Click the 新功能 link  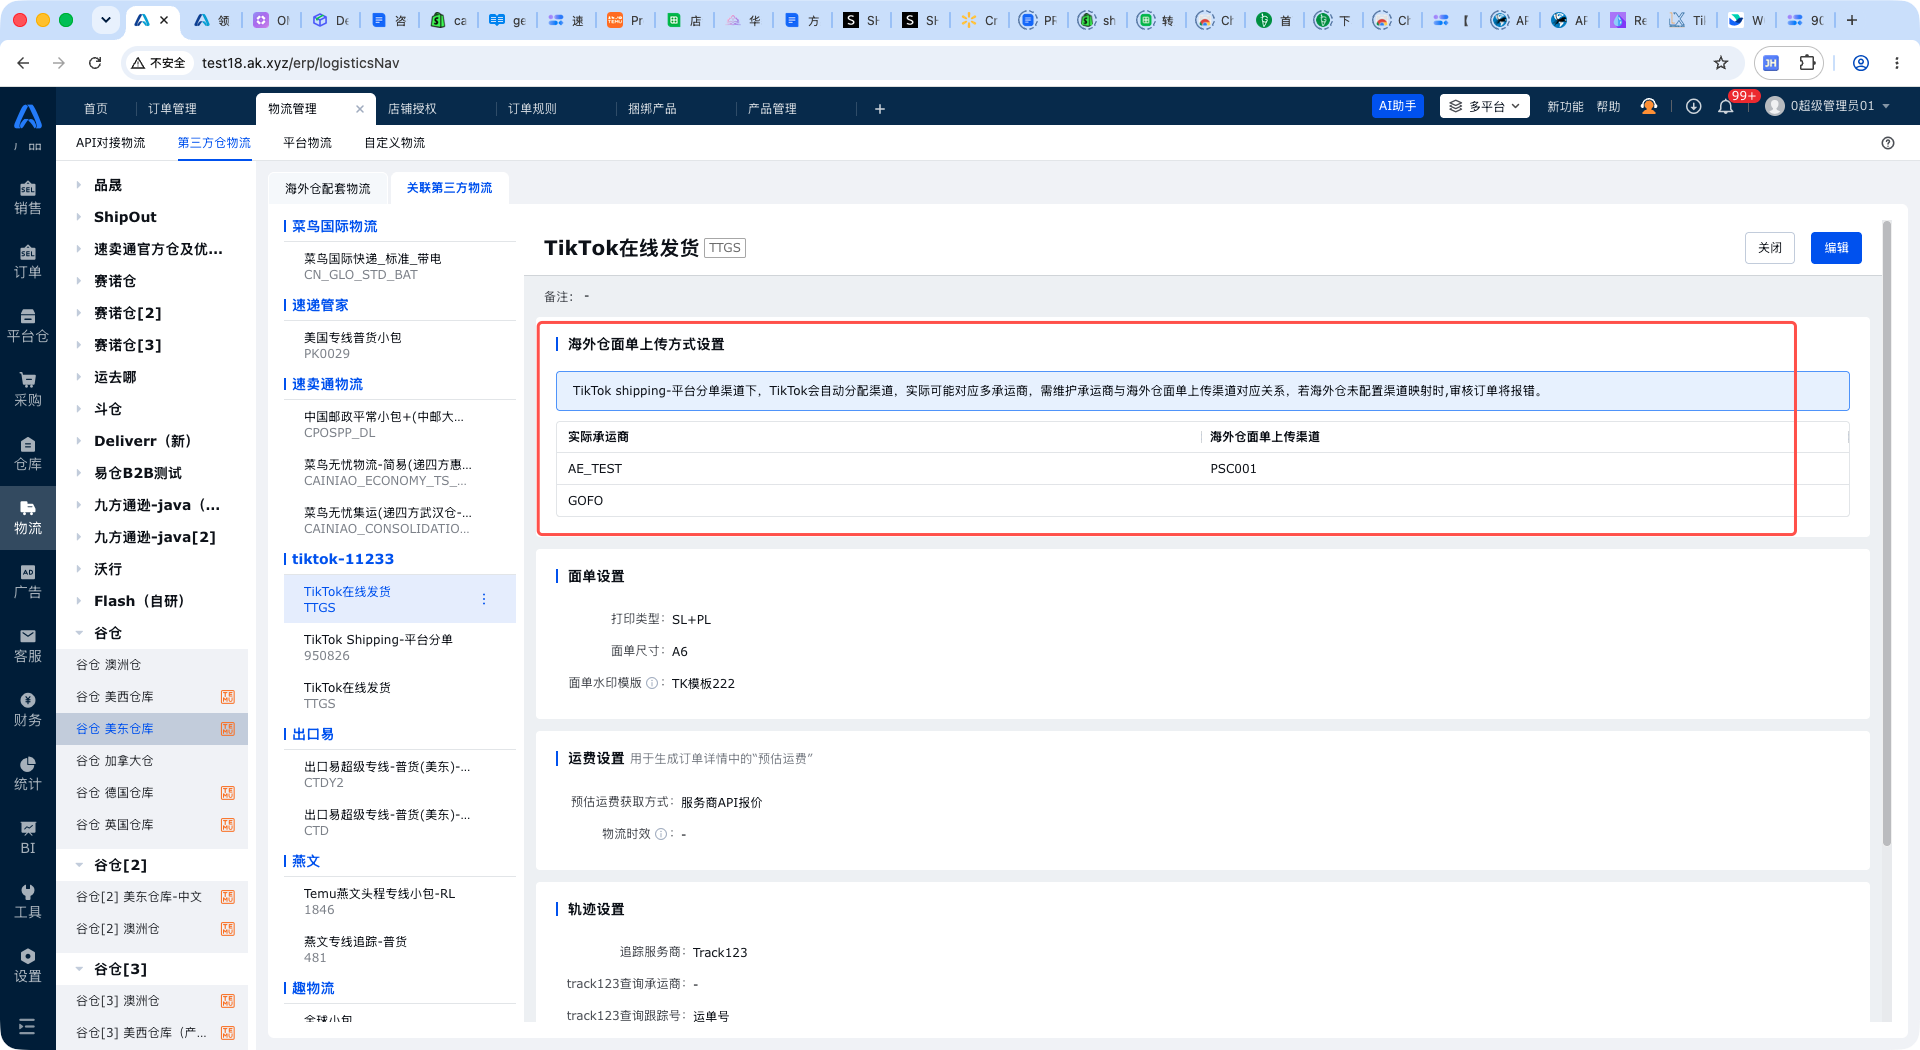tap(1565, 107)
